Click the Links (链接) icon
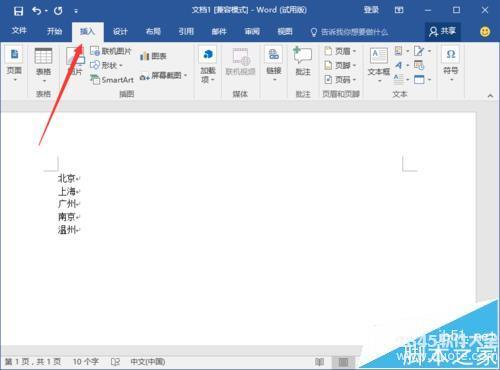500x370 pixels. (274, 55)
